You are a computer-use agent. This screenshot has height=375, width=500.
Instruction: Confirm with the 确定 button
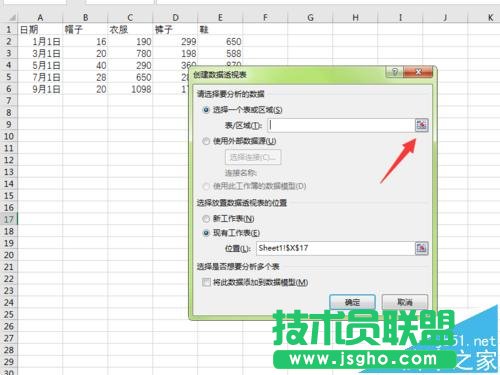click(x=352, y=302)
